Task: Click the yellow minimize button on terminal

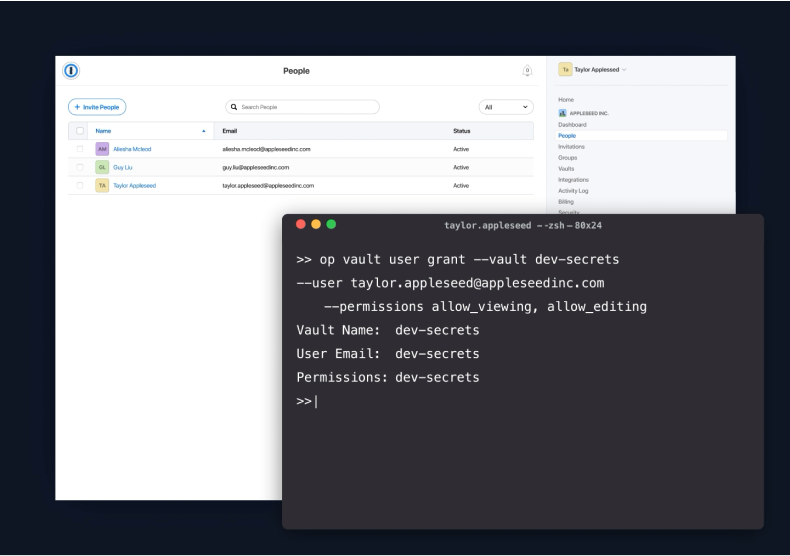Action: click(x=316, y=224)
